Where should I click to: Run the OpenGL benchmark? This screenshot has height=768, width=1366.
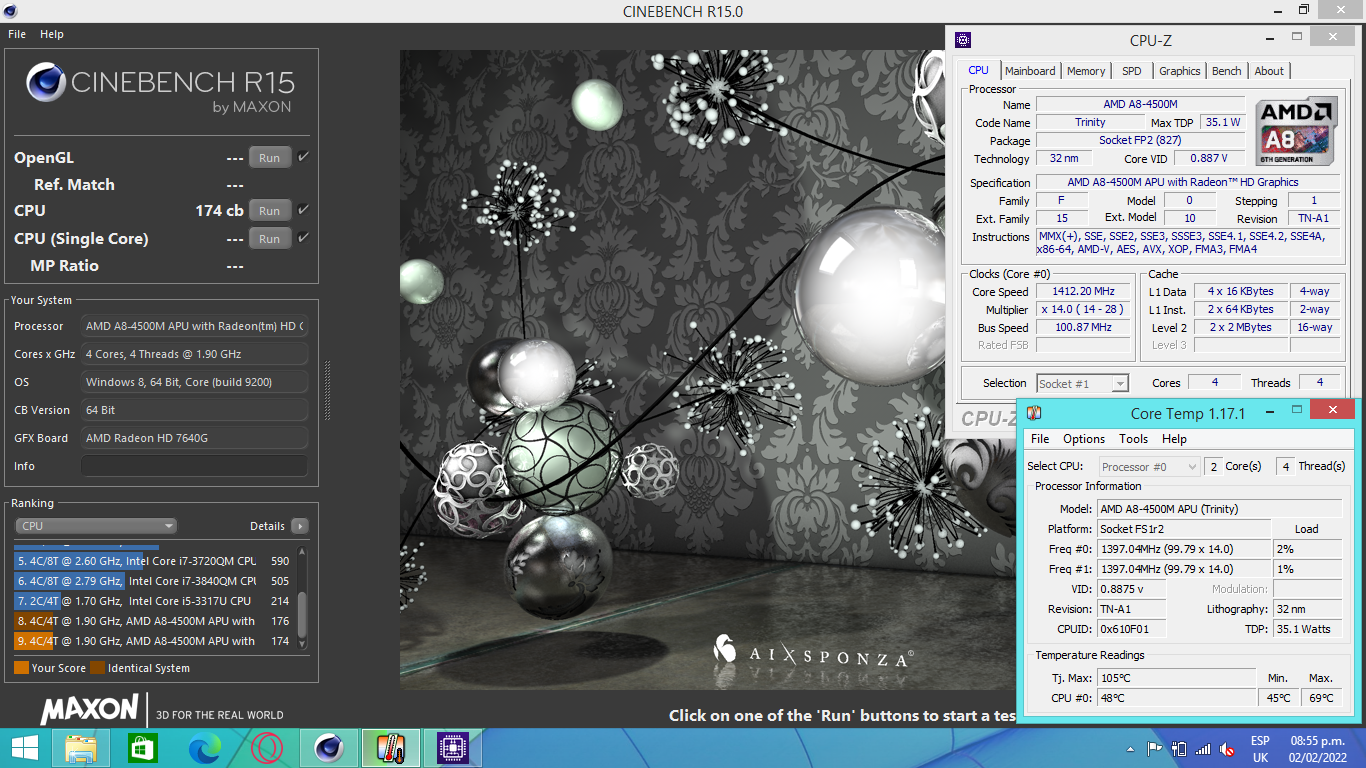click(270, 158)
